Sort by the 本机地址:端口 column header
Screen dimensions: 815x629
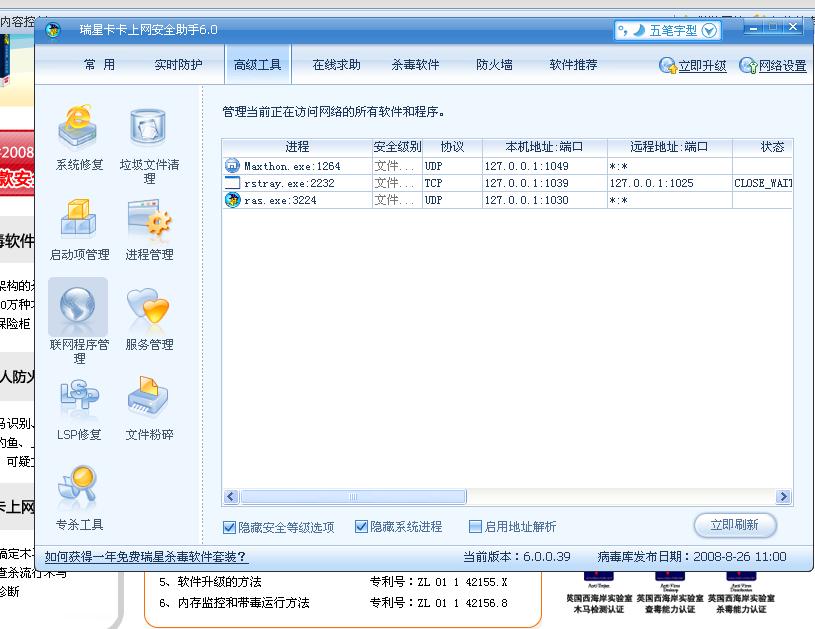click(545, 147)
